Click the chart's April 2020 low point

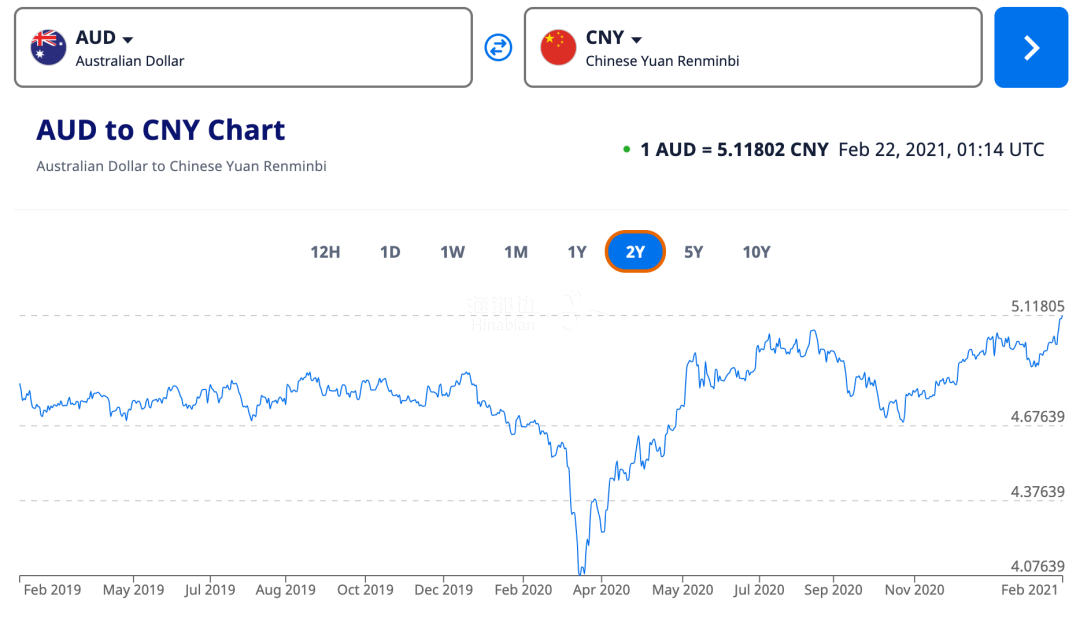coord(580,573)
